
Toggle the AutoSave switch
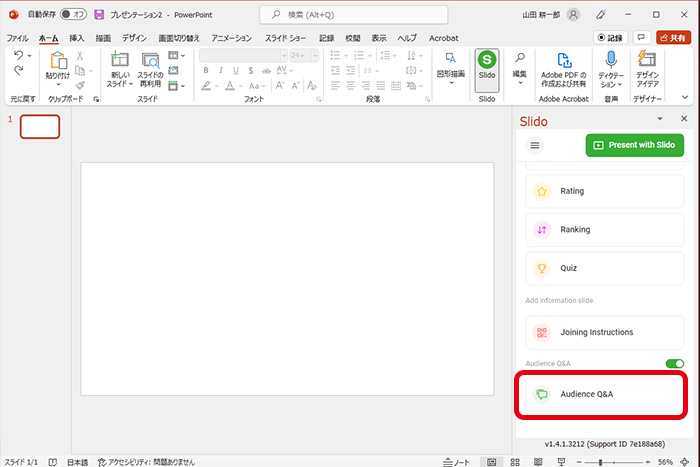click(73, 14)
